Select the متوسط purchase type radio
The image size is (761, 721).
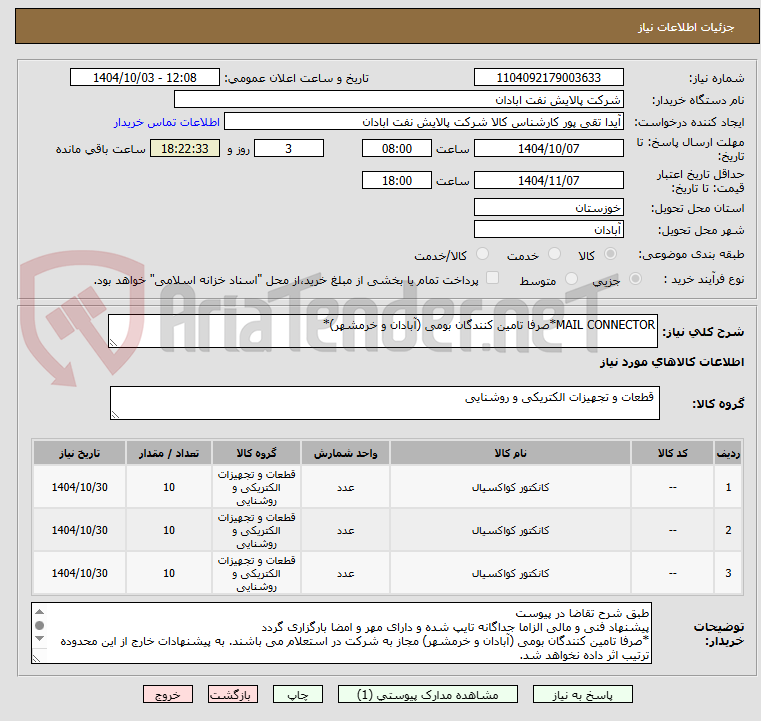[x=572, y=279]
